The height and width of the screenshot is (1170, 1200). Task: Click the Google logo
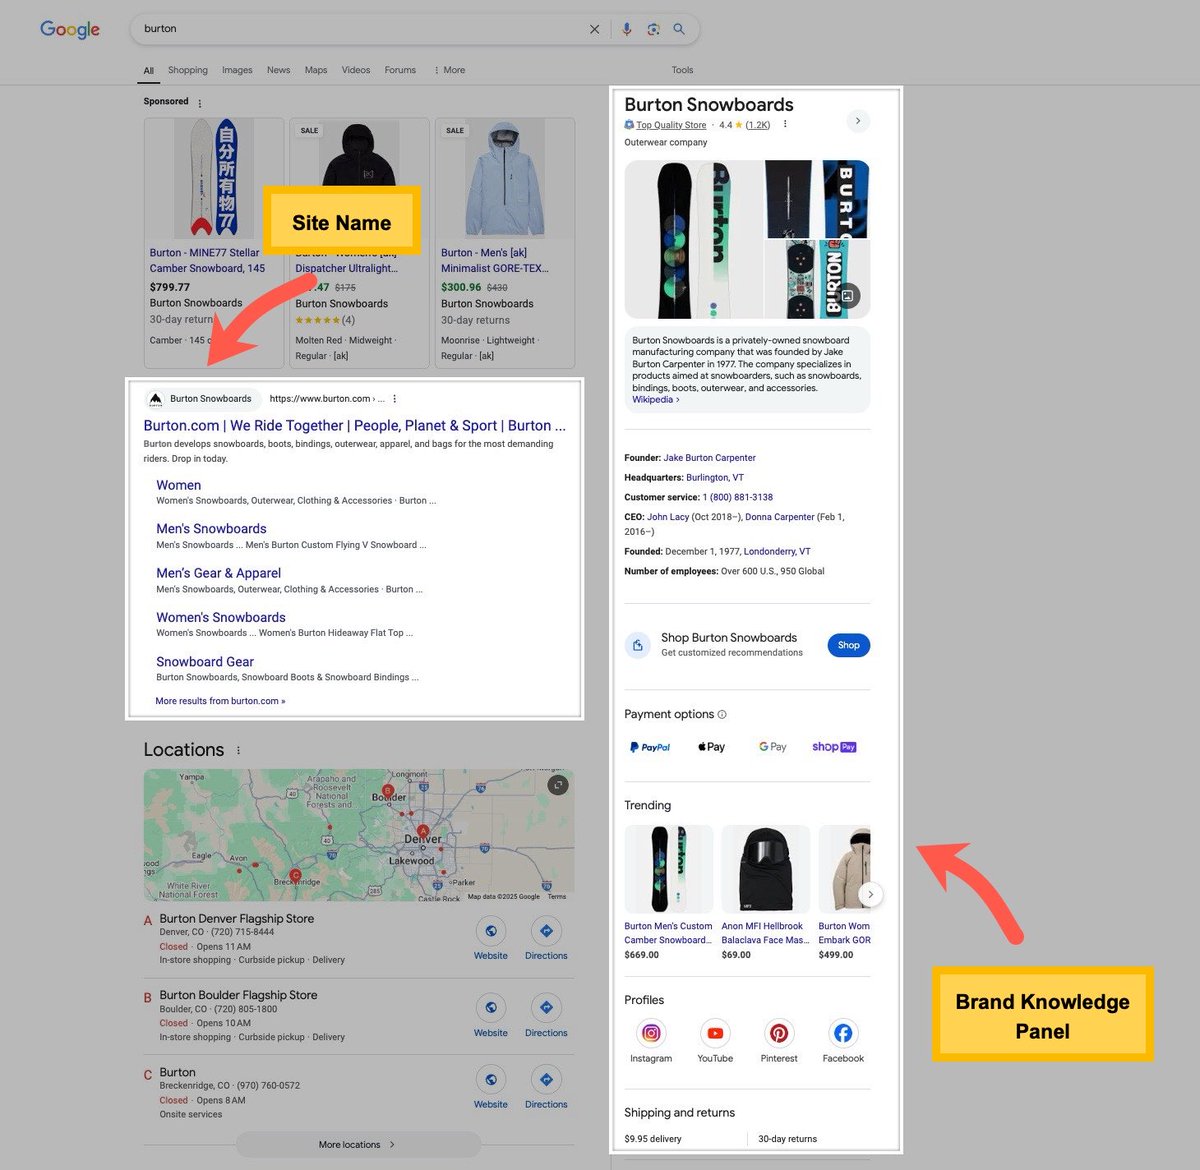pos(70,29)
